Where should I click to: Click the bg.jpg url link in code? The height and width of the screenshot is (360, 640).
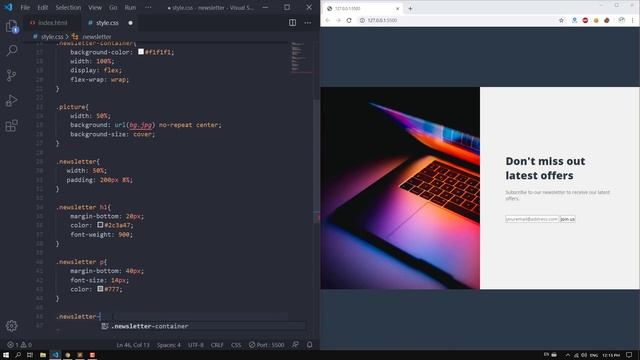tap(140, 125)
